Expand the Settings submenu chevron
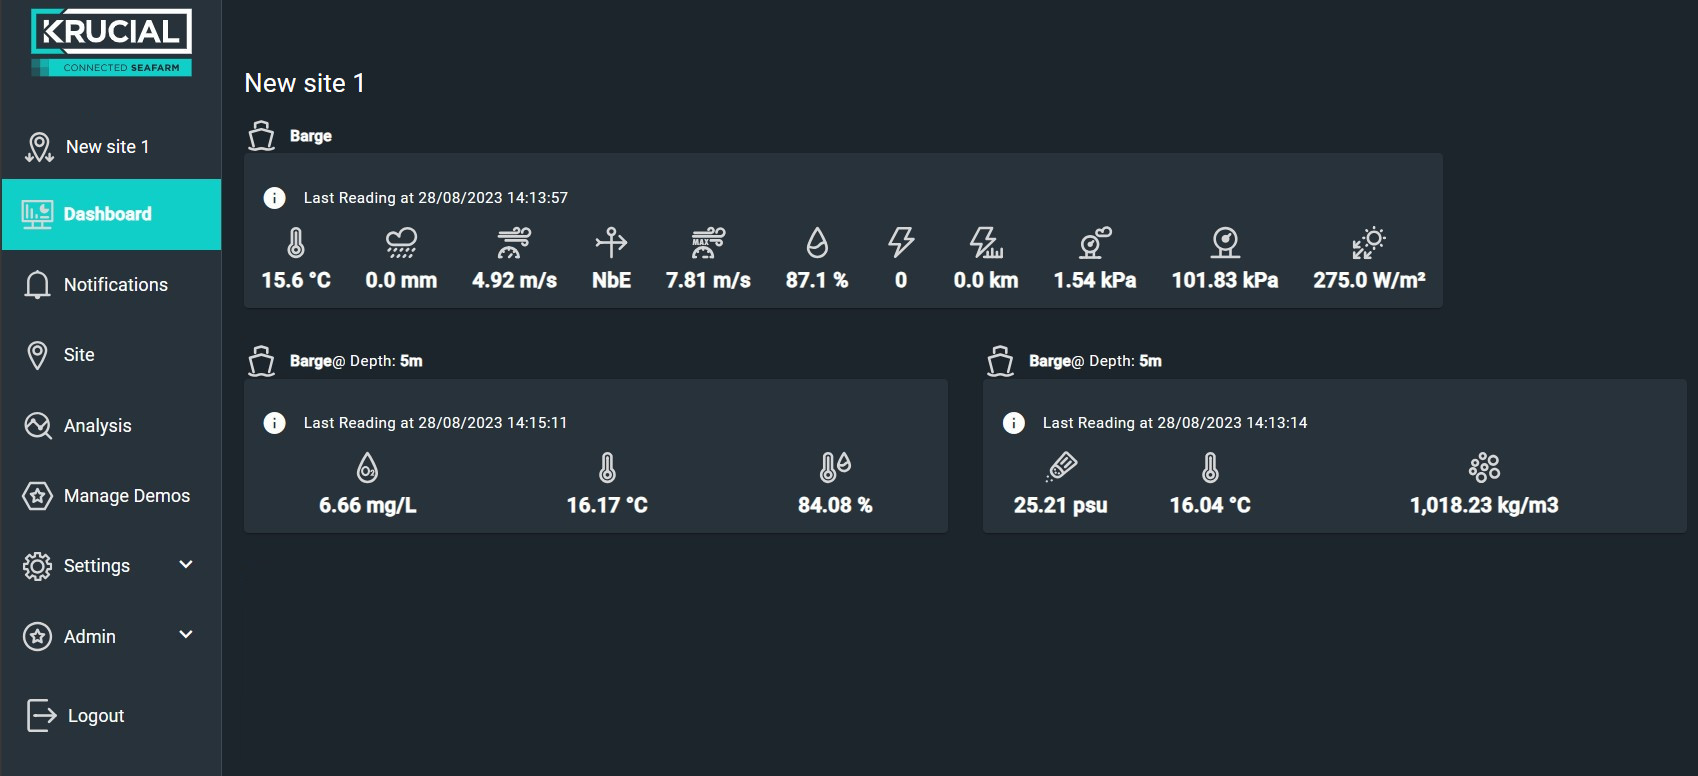Screen dimensions: 1698x776 click(x=186, y=565)
